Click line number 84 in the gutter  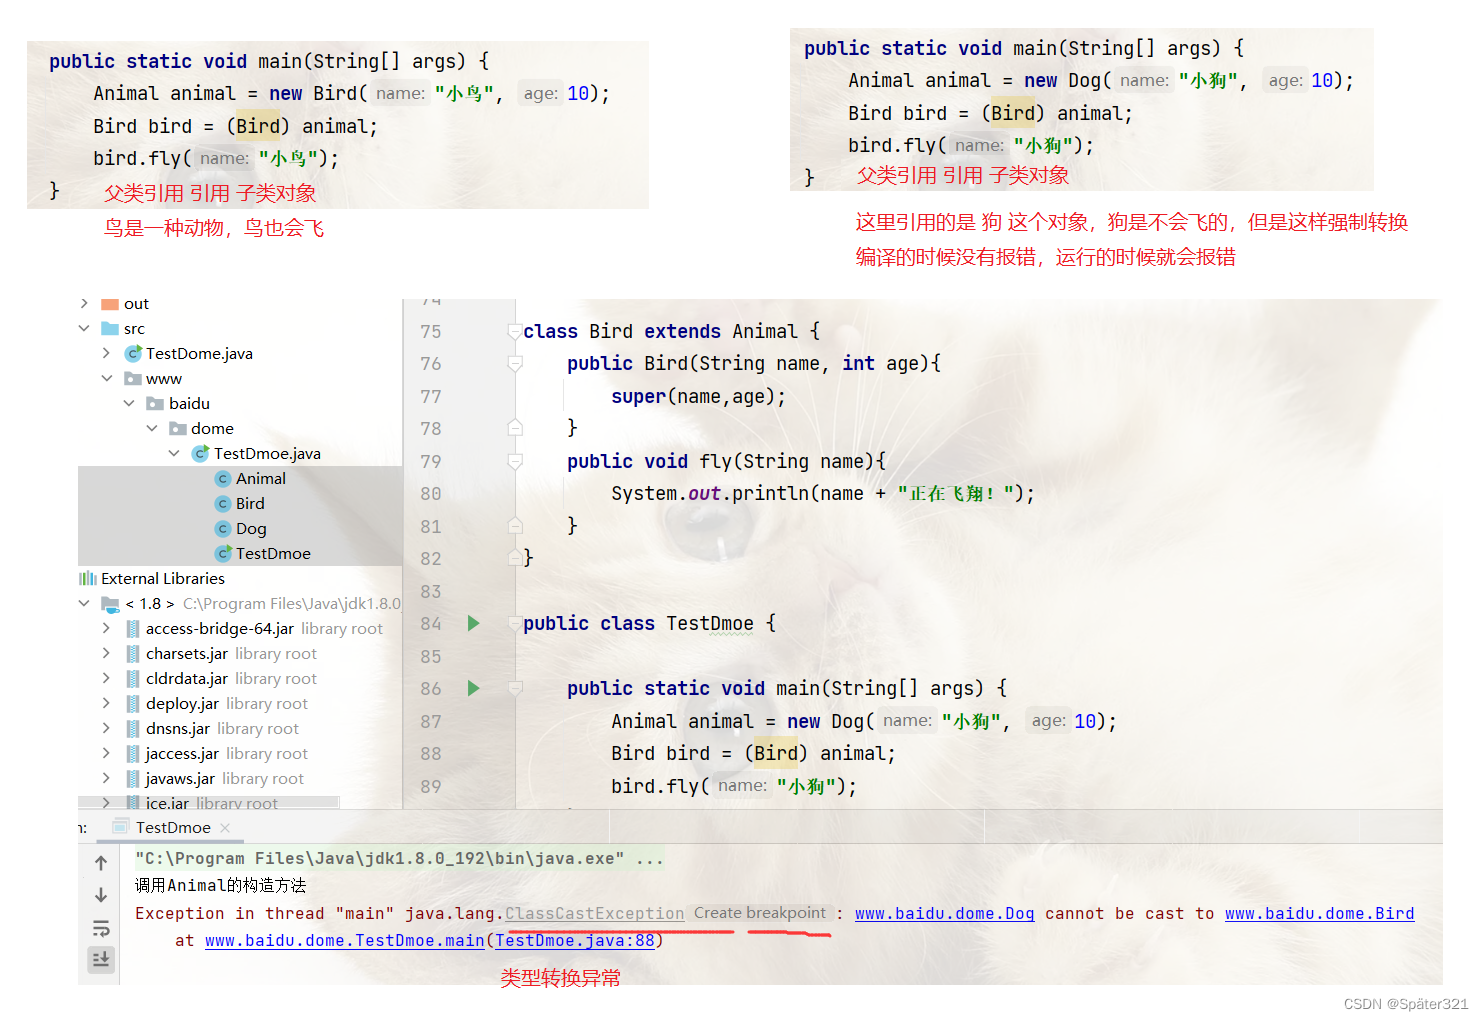pos(431,624)
